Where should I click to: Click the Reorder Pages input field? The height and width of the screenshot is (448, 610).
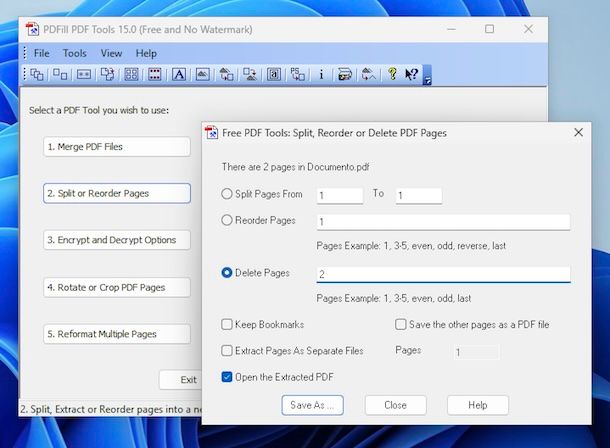(443, 222)
